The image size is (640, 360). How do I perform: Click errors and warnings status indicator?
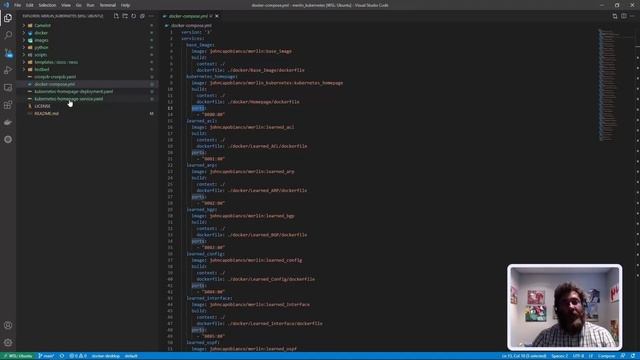[x=78, y=356]
